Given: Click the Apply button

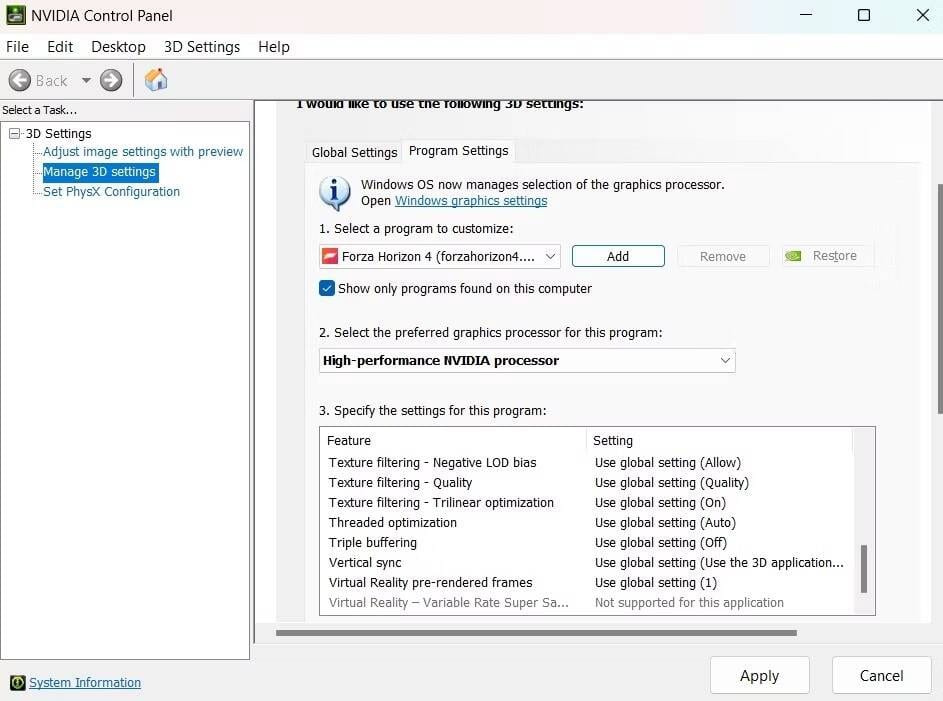Looking at the screenshot, I should 759,676.
